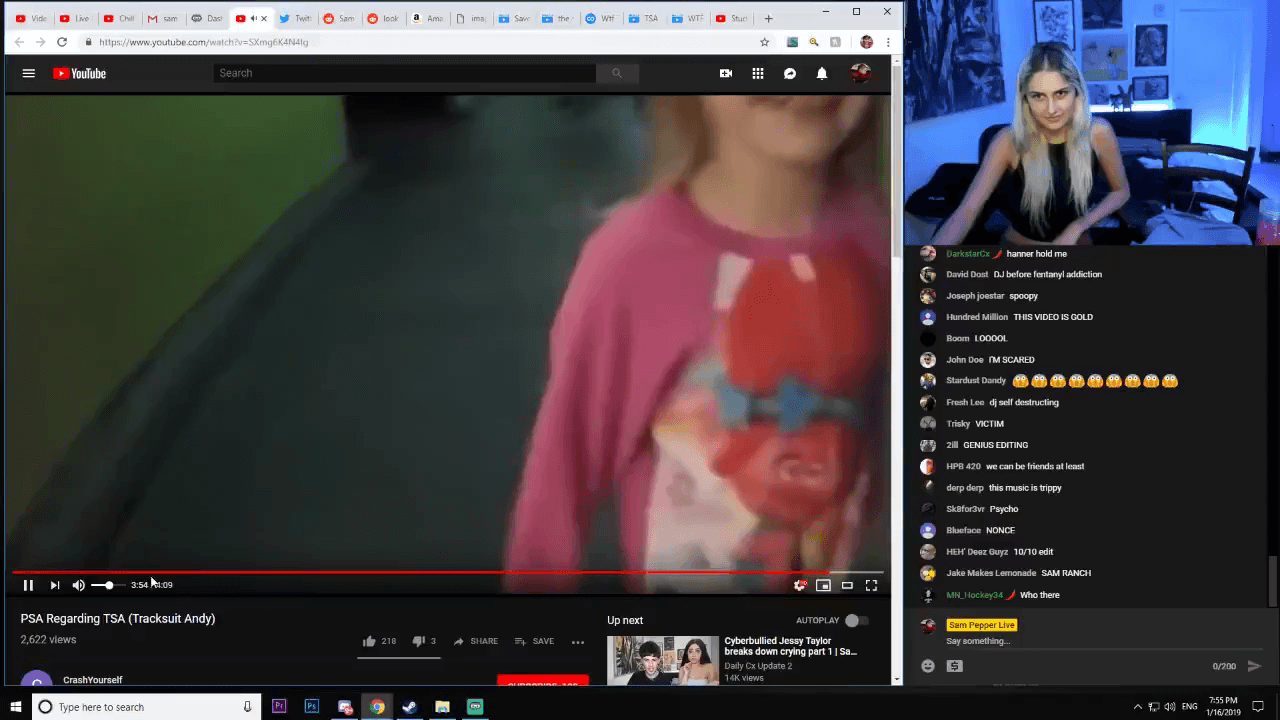Open the more actions three-dot menu
This screenshot has width=1280, height=720.
[x=577, y=642]
